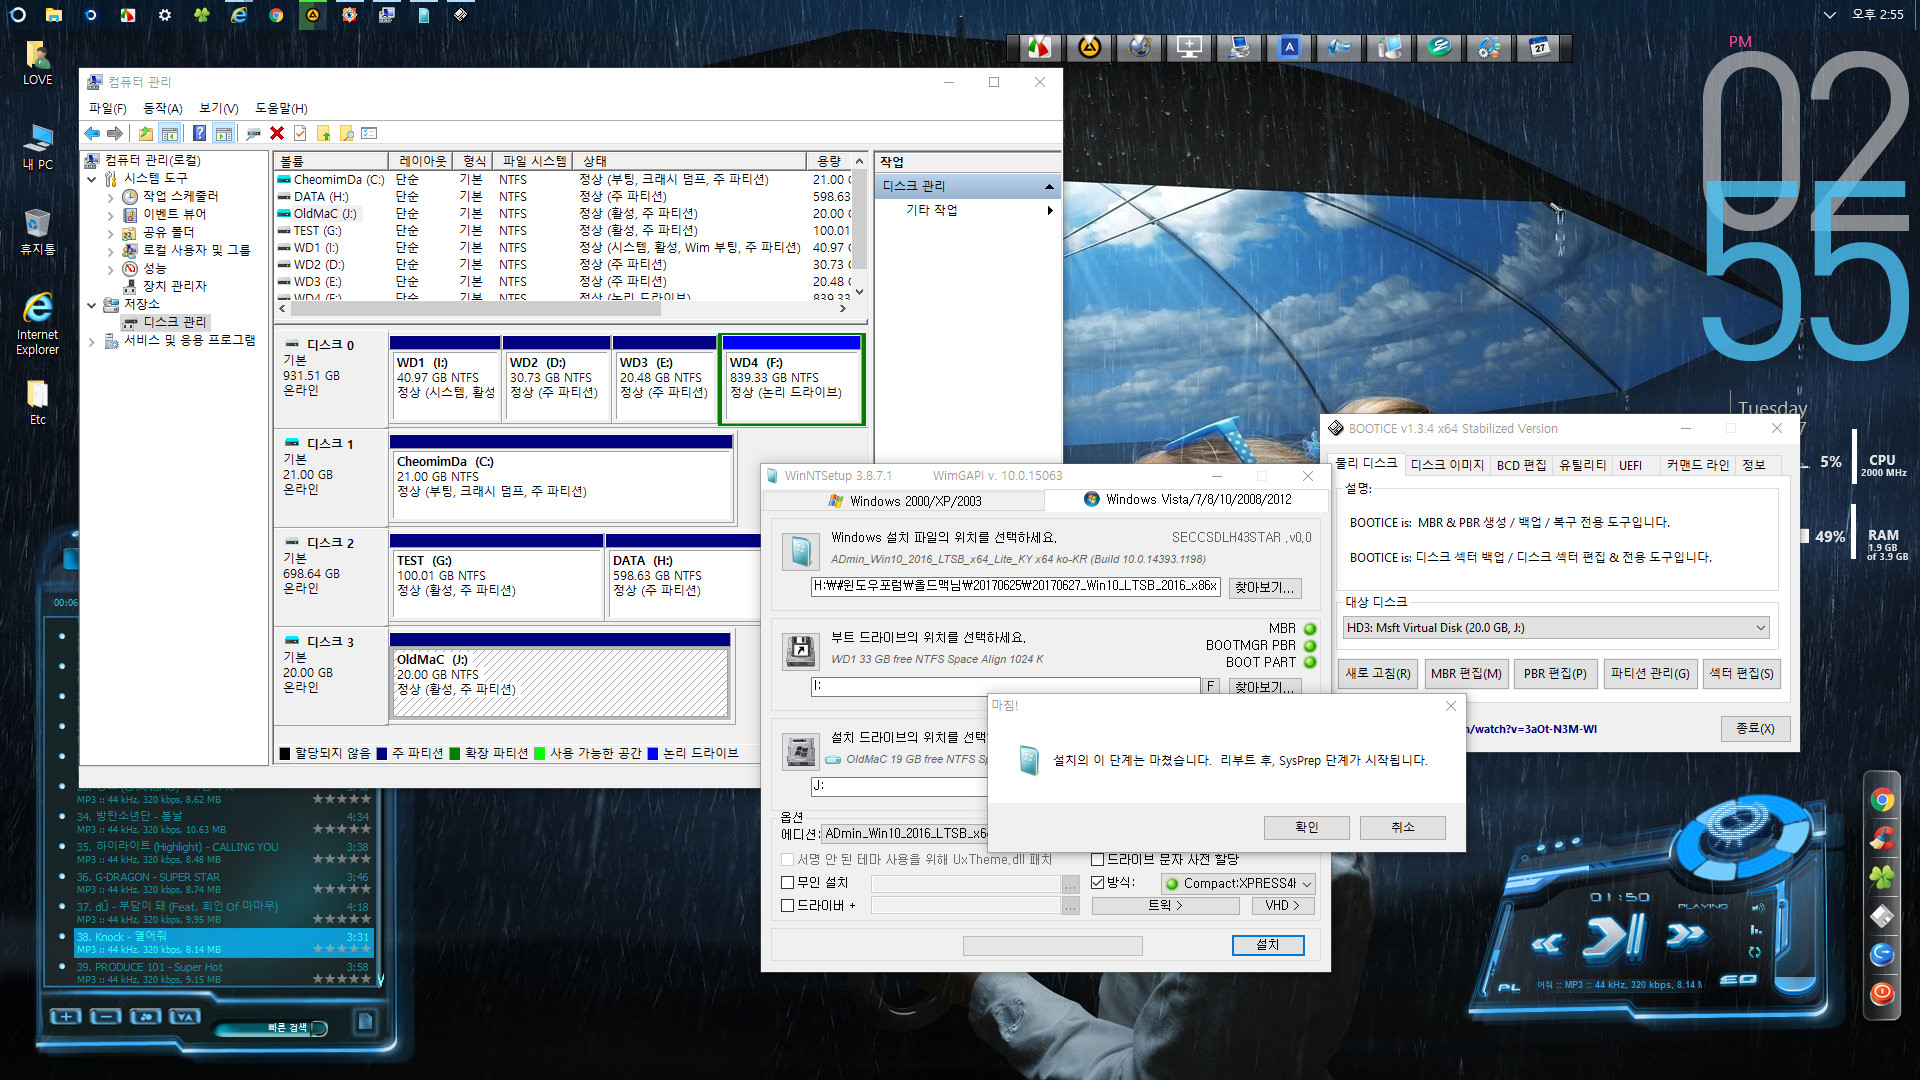Viewport: 1920px width, 1080px height.
Task: Click the folder with green arrow toolbar icon
Action: [x=323, y=134]
